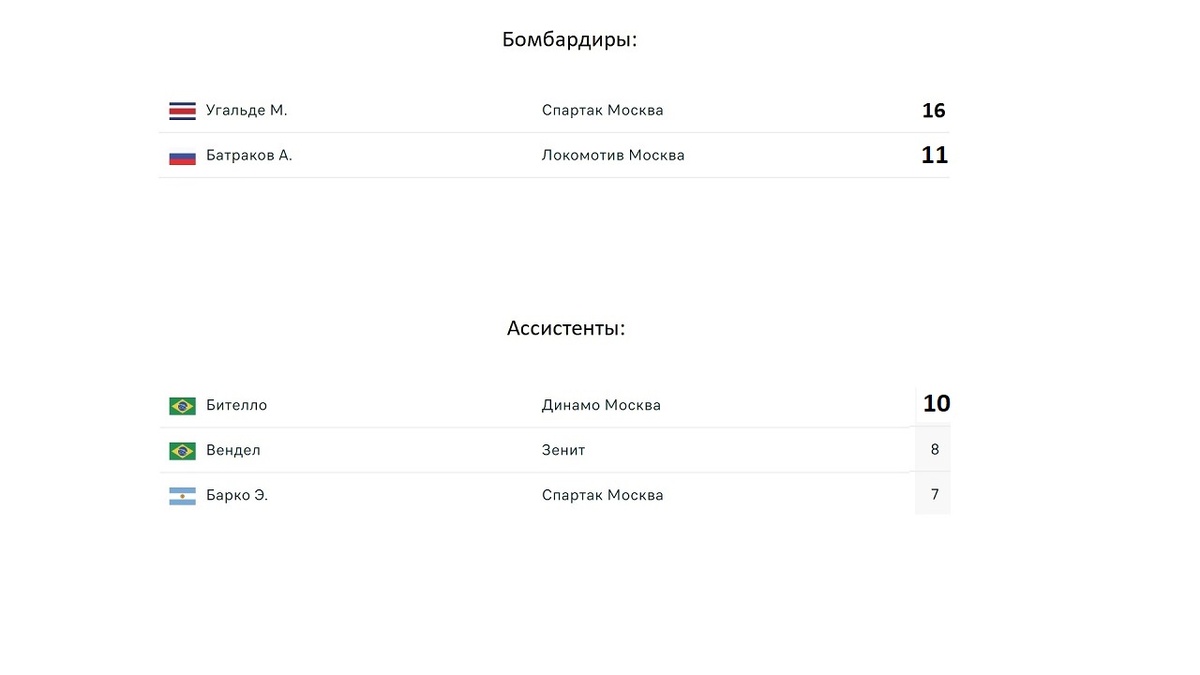Screen dimensions: 1200x675
Task: Select player name Бителло
Action: pos(236,406)
